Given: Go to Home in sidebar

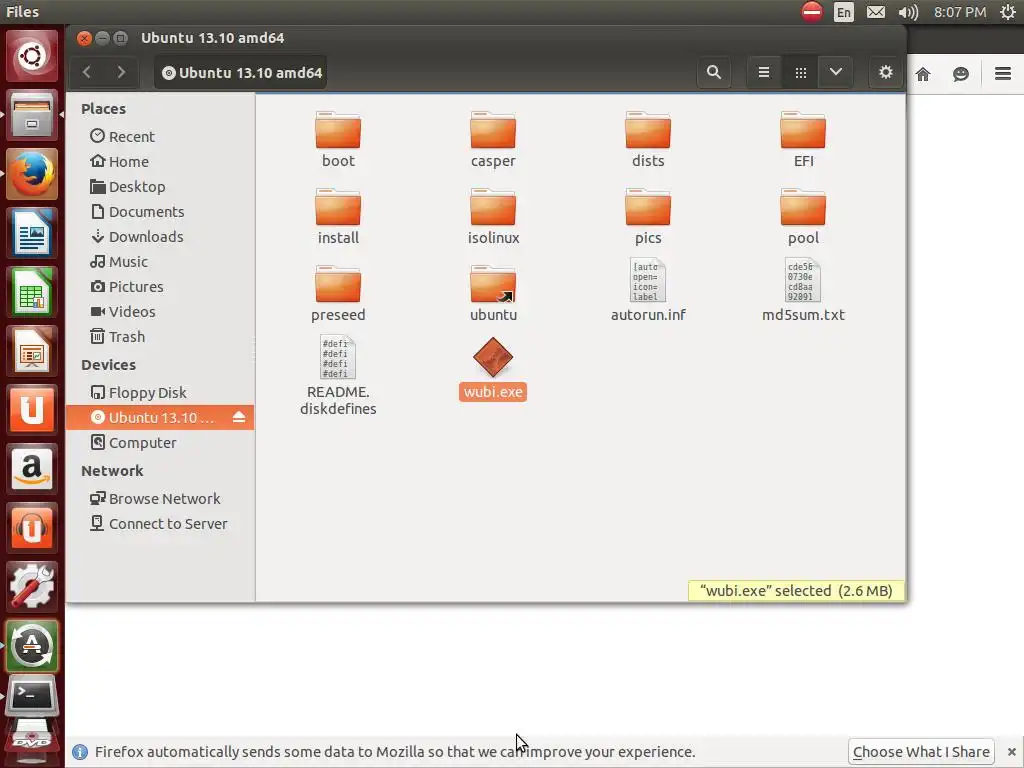Looking at the screenshot, I should pyautogui.click(x=160, y=161).
